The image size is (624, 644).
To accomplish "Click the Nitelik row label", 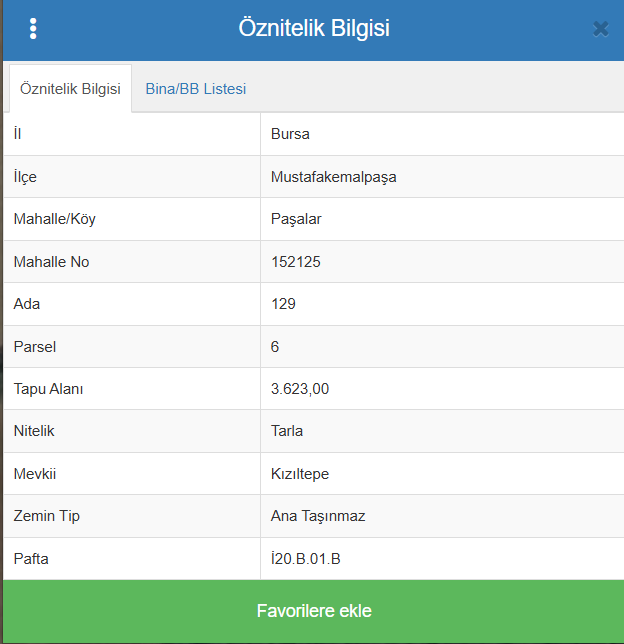I will click(x=34, y=431).
